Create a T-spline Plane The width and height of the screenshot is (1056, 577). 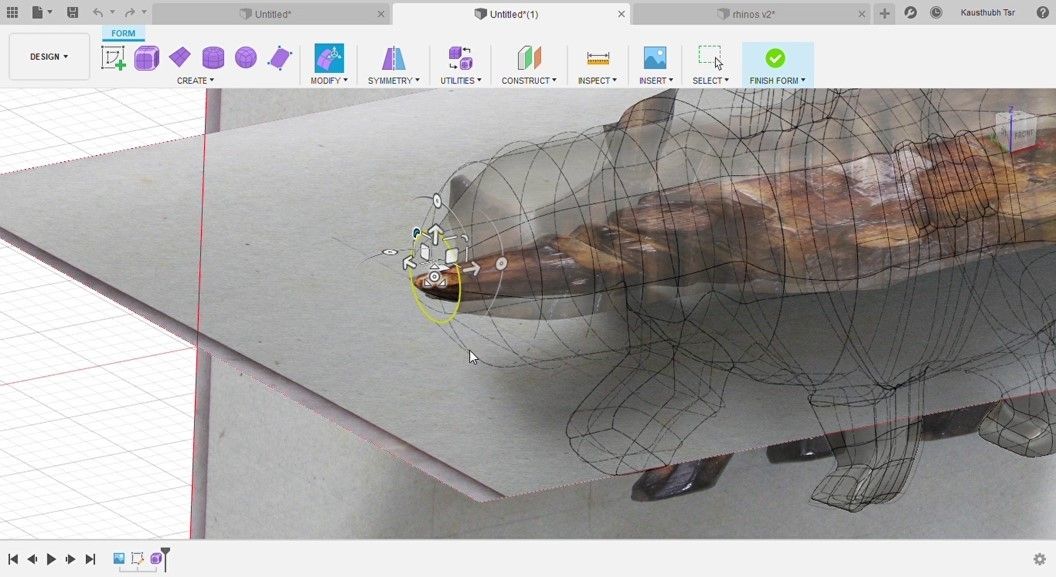(x=180, y=58)
